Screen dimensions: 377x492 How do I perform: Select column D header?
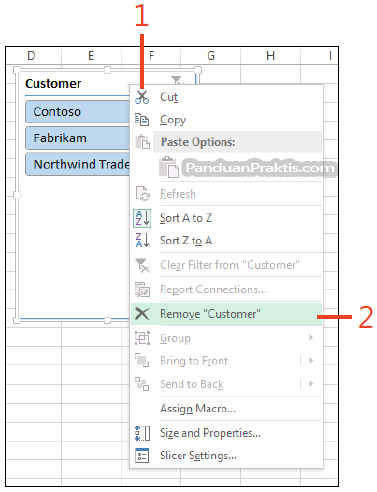point(31,55)
